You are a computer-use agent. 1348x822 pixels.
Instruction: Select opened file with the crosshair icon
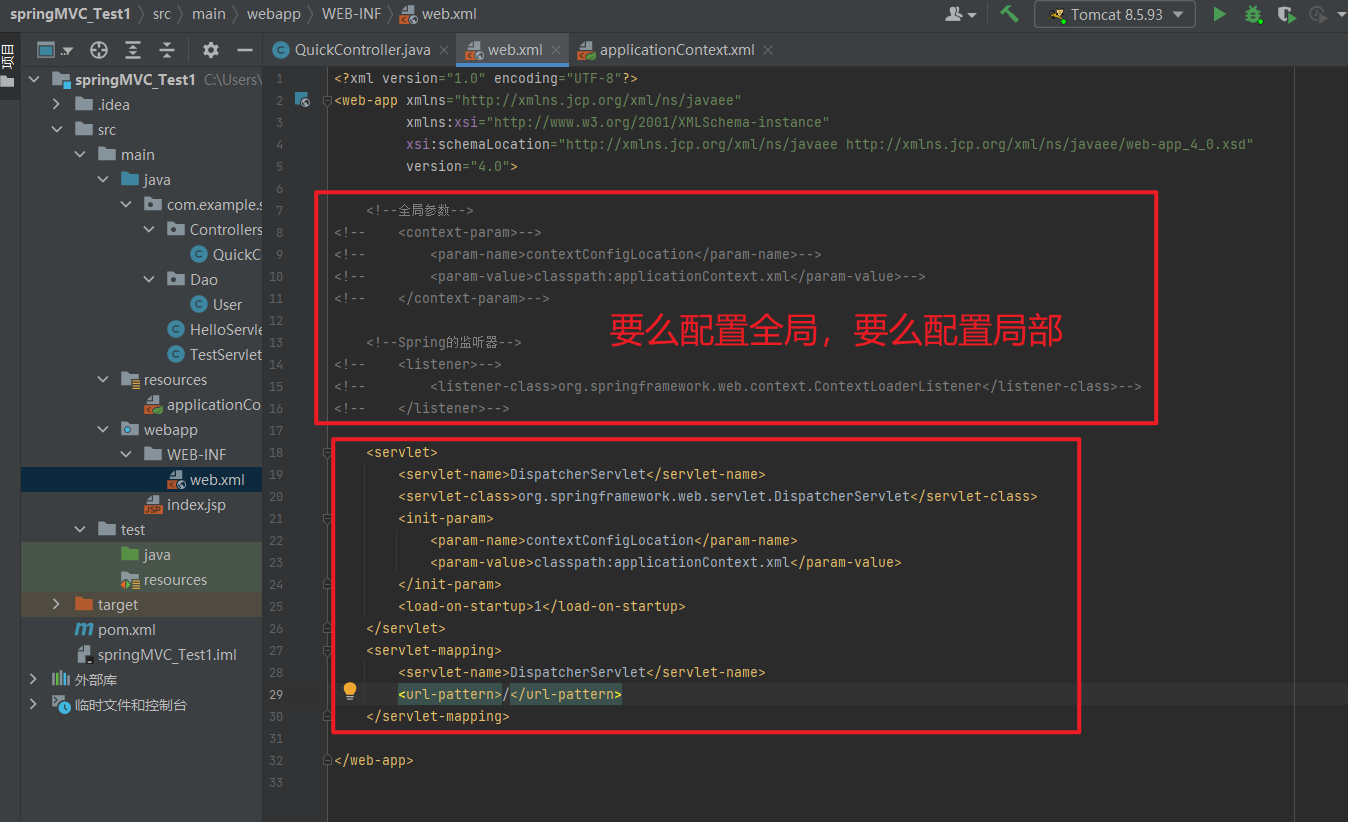pyautogui.click(x=98, y=50)
